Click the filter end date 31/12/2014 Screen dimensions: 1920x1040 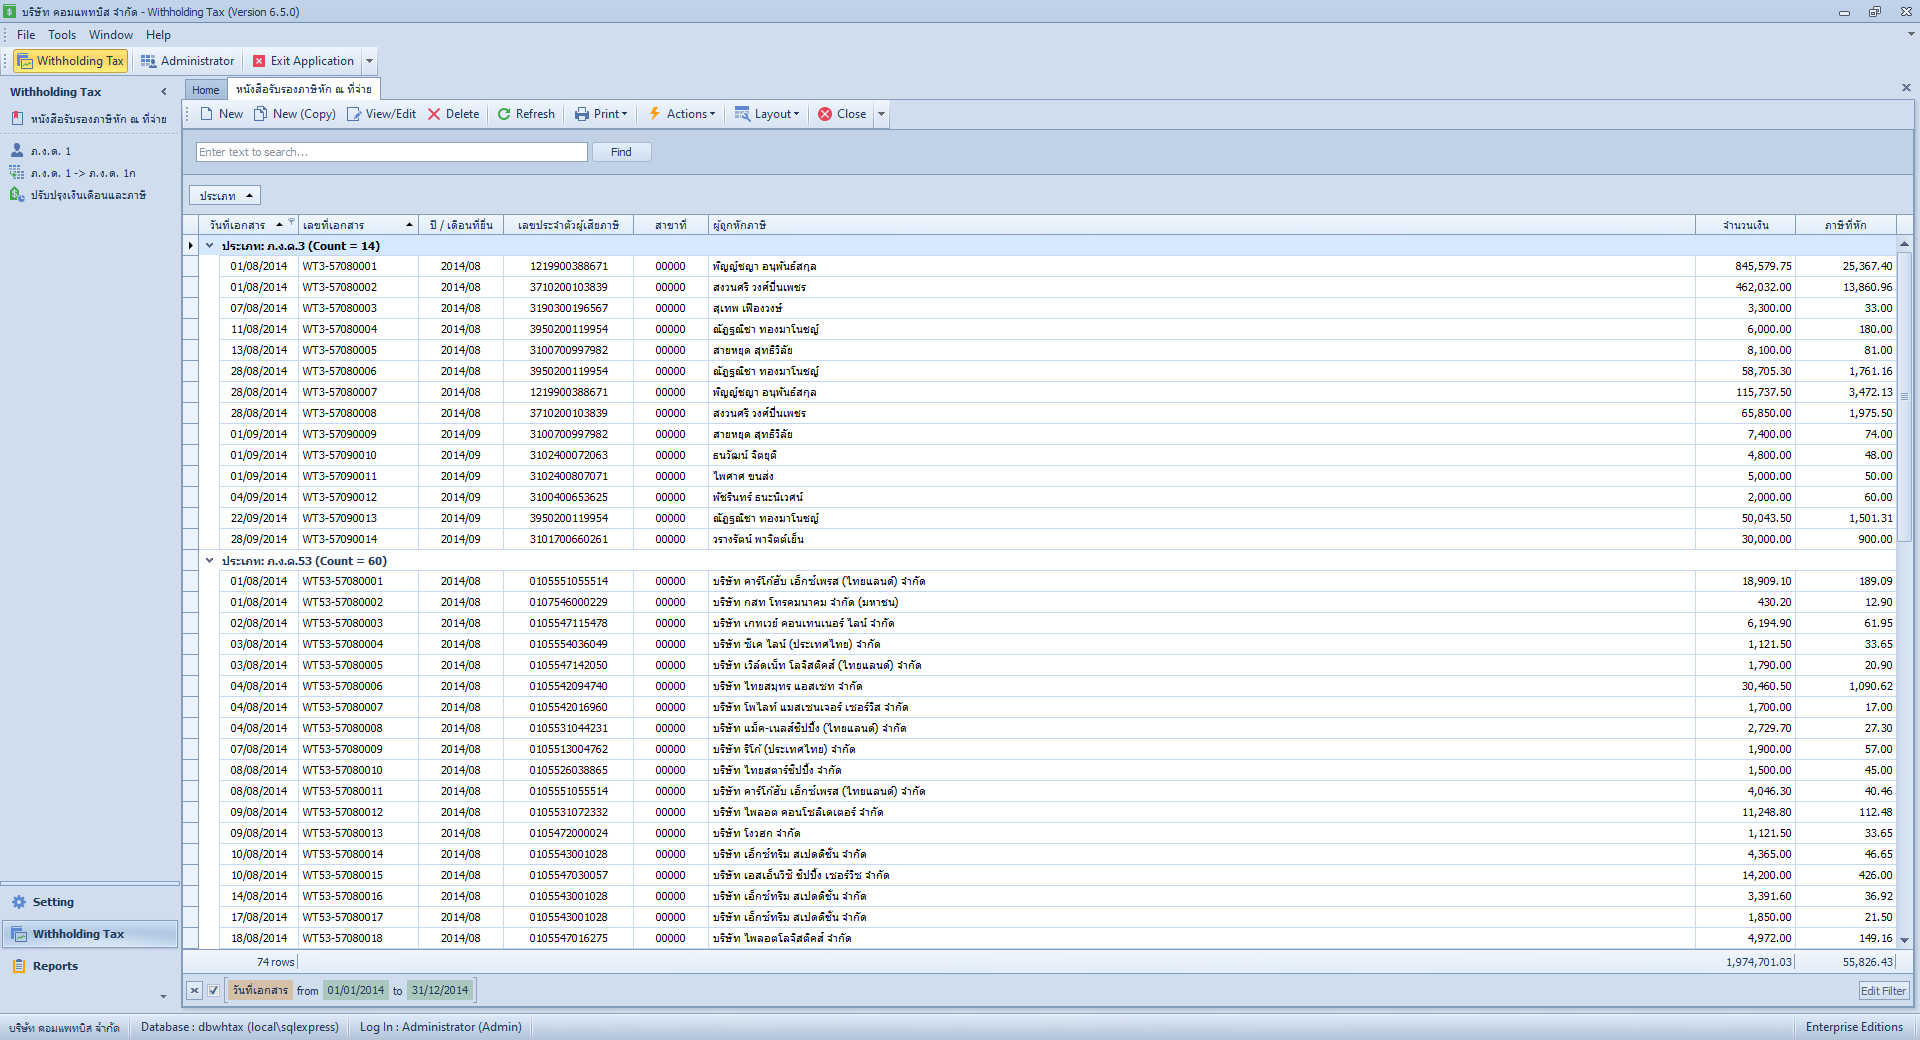pos(440,991)
